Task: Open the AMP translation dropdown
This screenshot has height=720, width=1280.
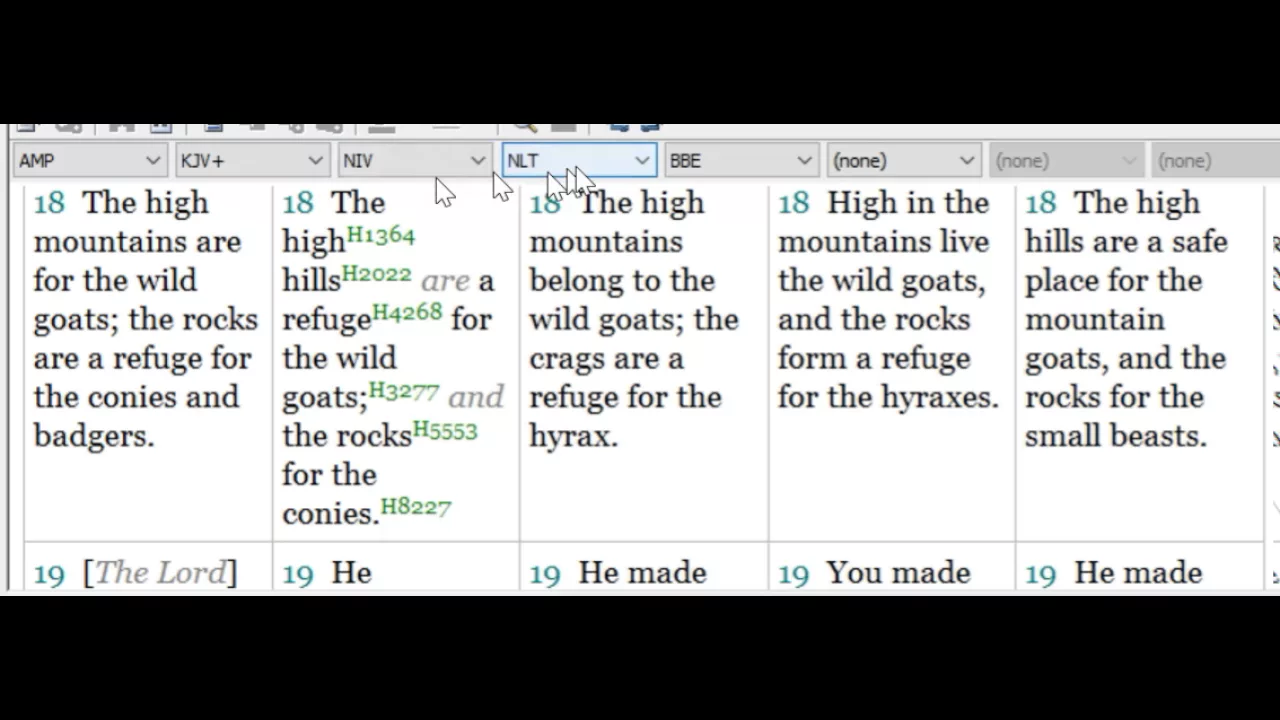Action: click(89, 160)
